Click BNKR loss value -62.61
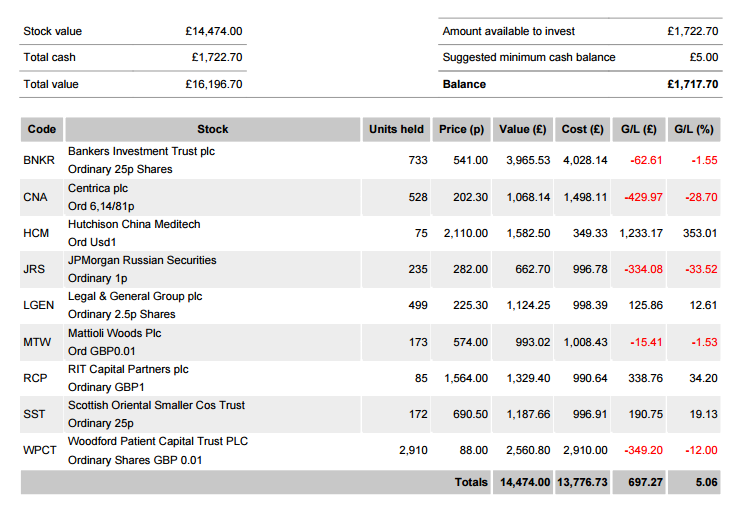 pos(646,160)
